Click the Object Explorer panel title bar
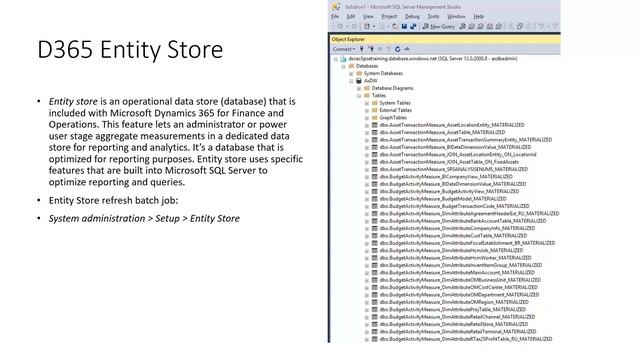Screen dimensions: 640x360 click(x=445, y=39)
